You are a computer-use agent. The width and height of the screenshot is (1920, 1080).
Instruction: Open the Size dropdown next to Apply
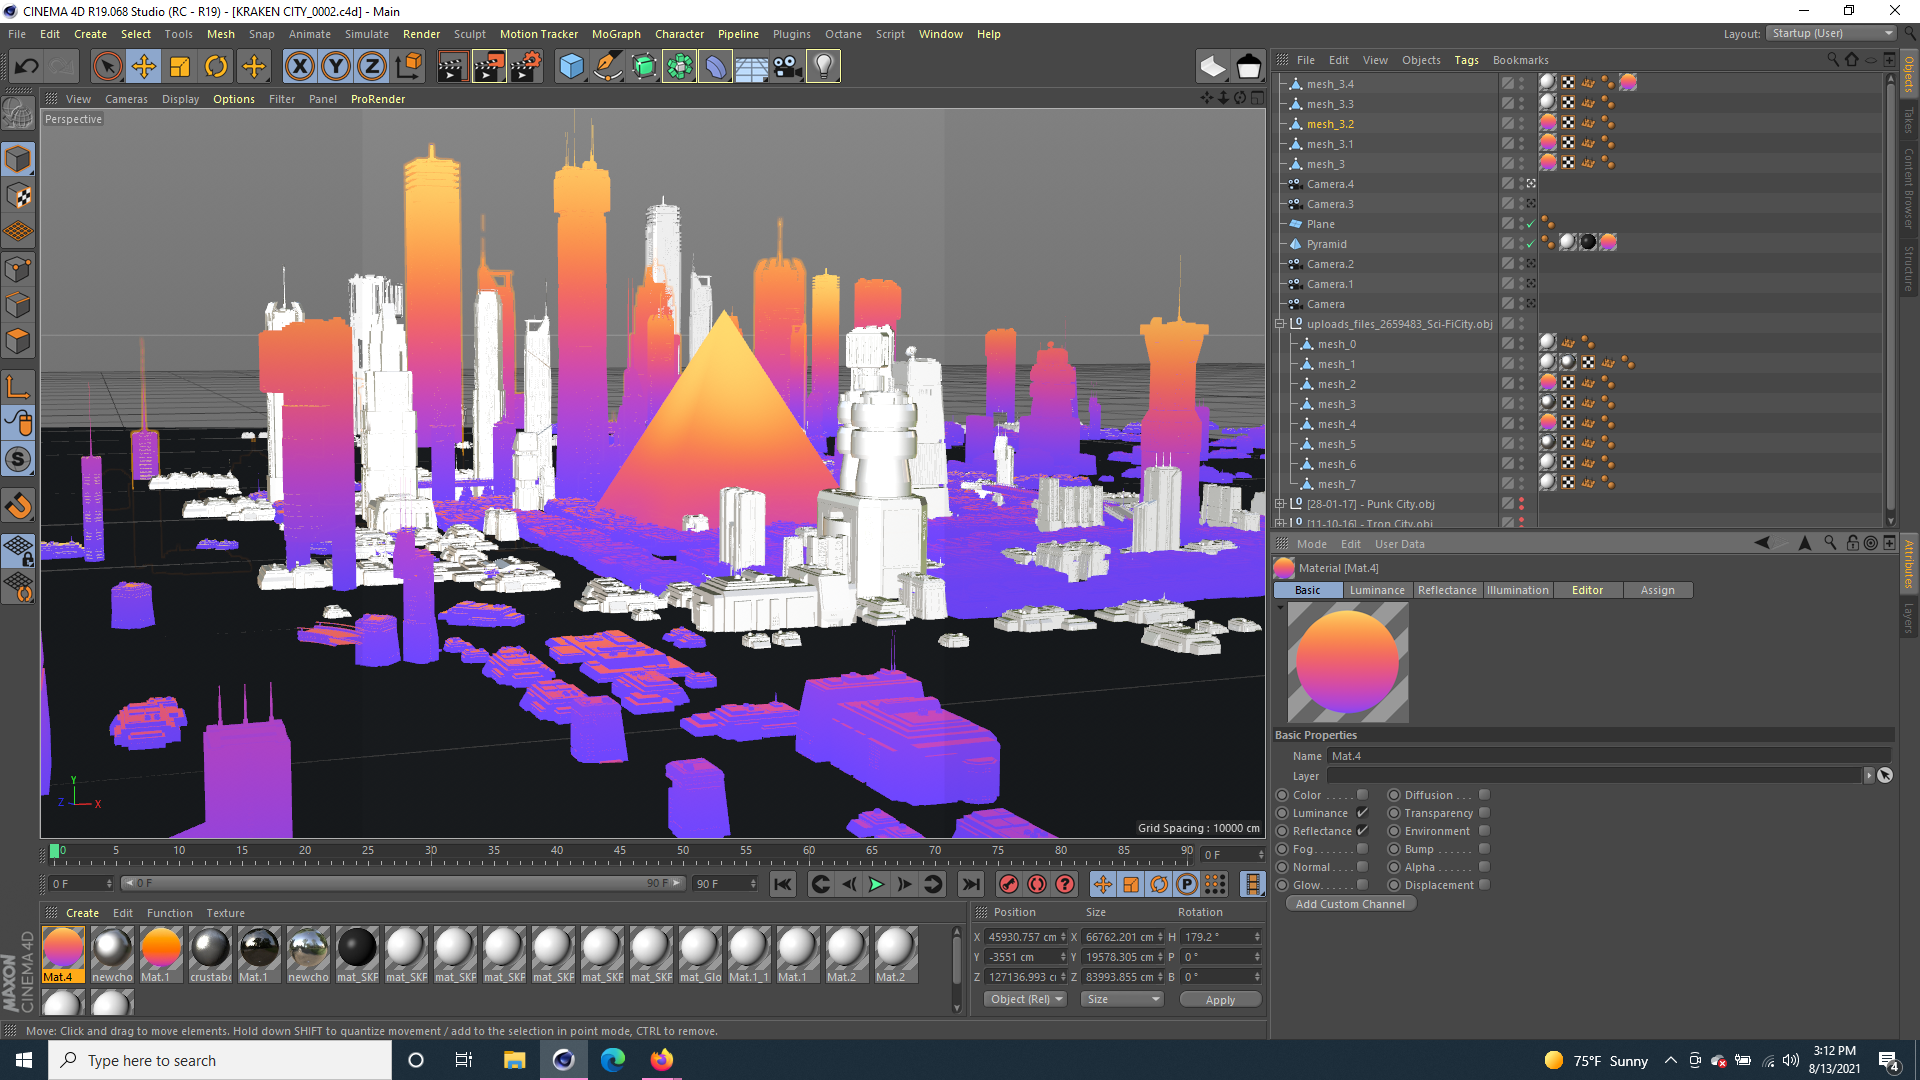(x=1122, y=999)
